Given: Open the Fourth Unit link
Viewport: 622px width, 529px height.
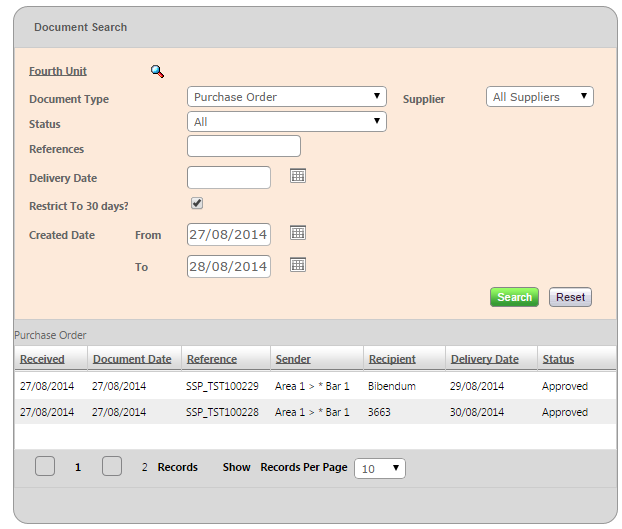Looking at the screenshot, I should click(58, 71).
